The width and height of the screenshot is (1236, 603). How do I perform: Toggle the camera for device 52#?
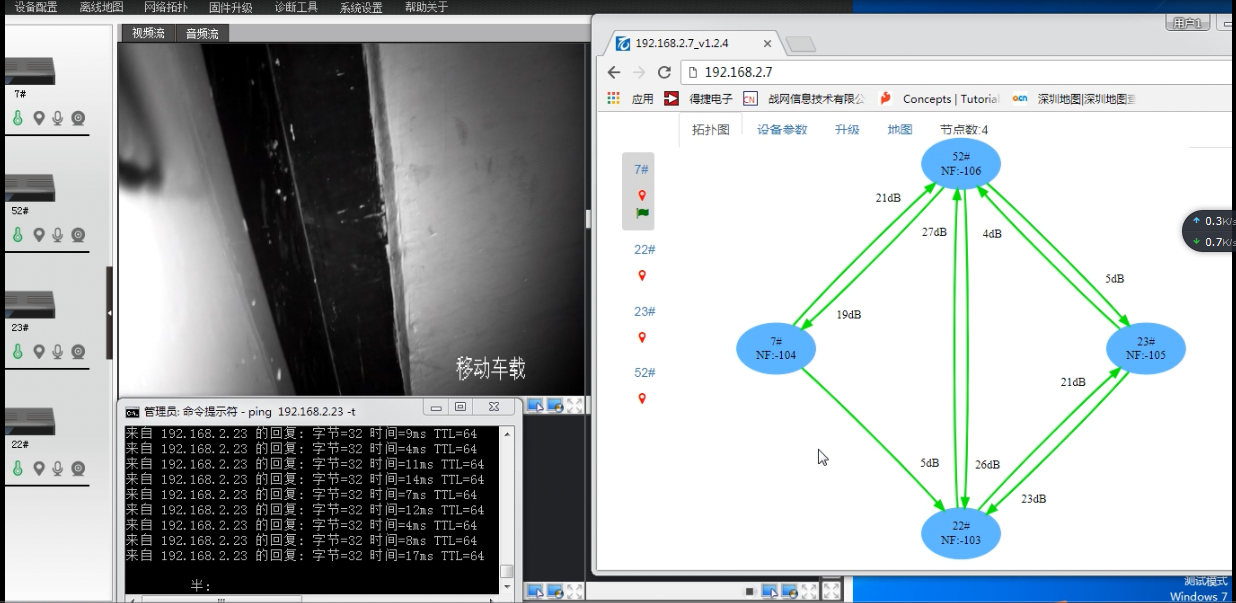coord(79,234)
